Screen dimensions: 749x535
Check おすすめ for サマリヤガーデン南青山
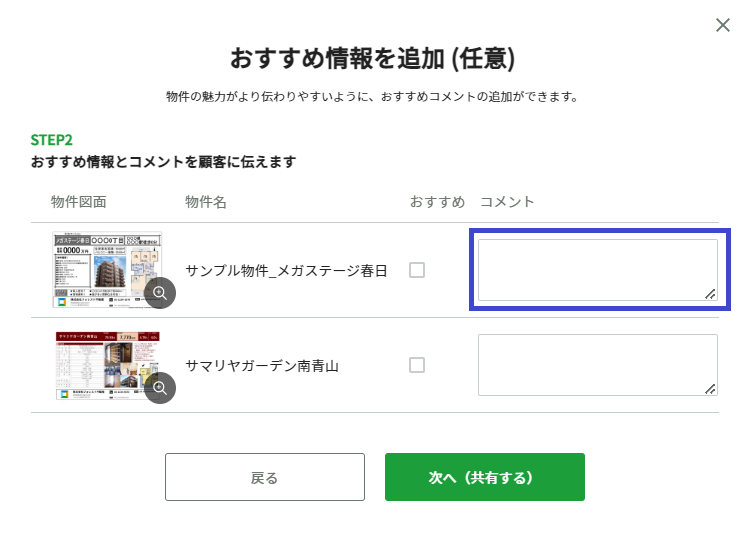[x=417, y=365]
